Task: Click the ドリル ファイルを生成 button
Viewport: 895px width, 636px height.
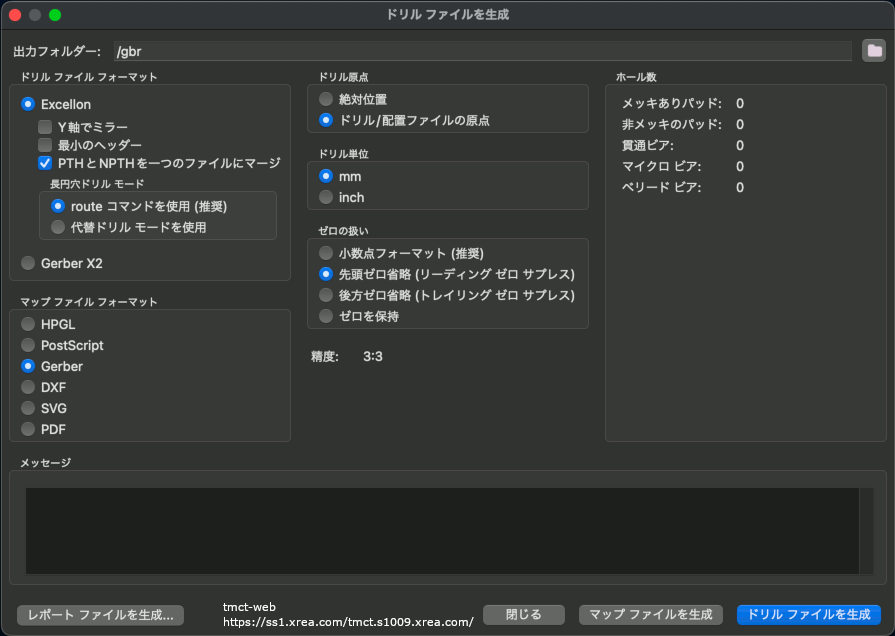Action: [x=809, y=615]
